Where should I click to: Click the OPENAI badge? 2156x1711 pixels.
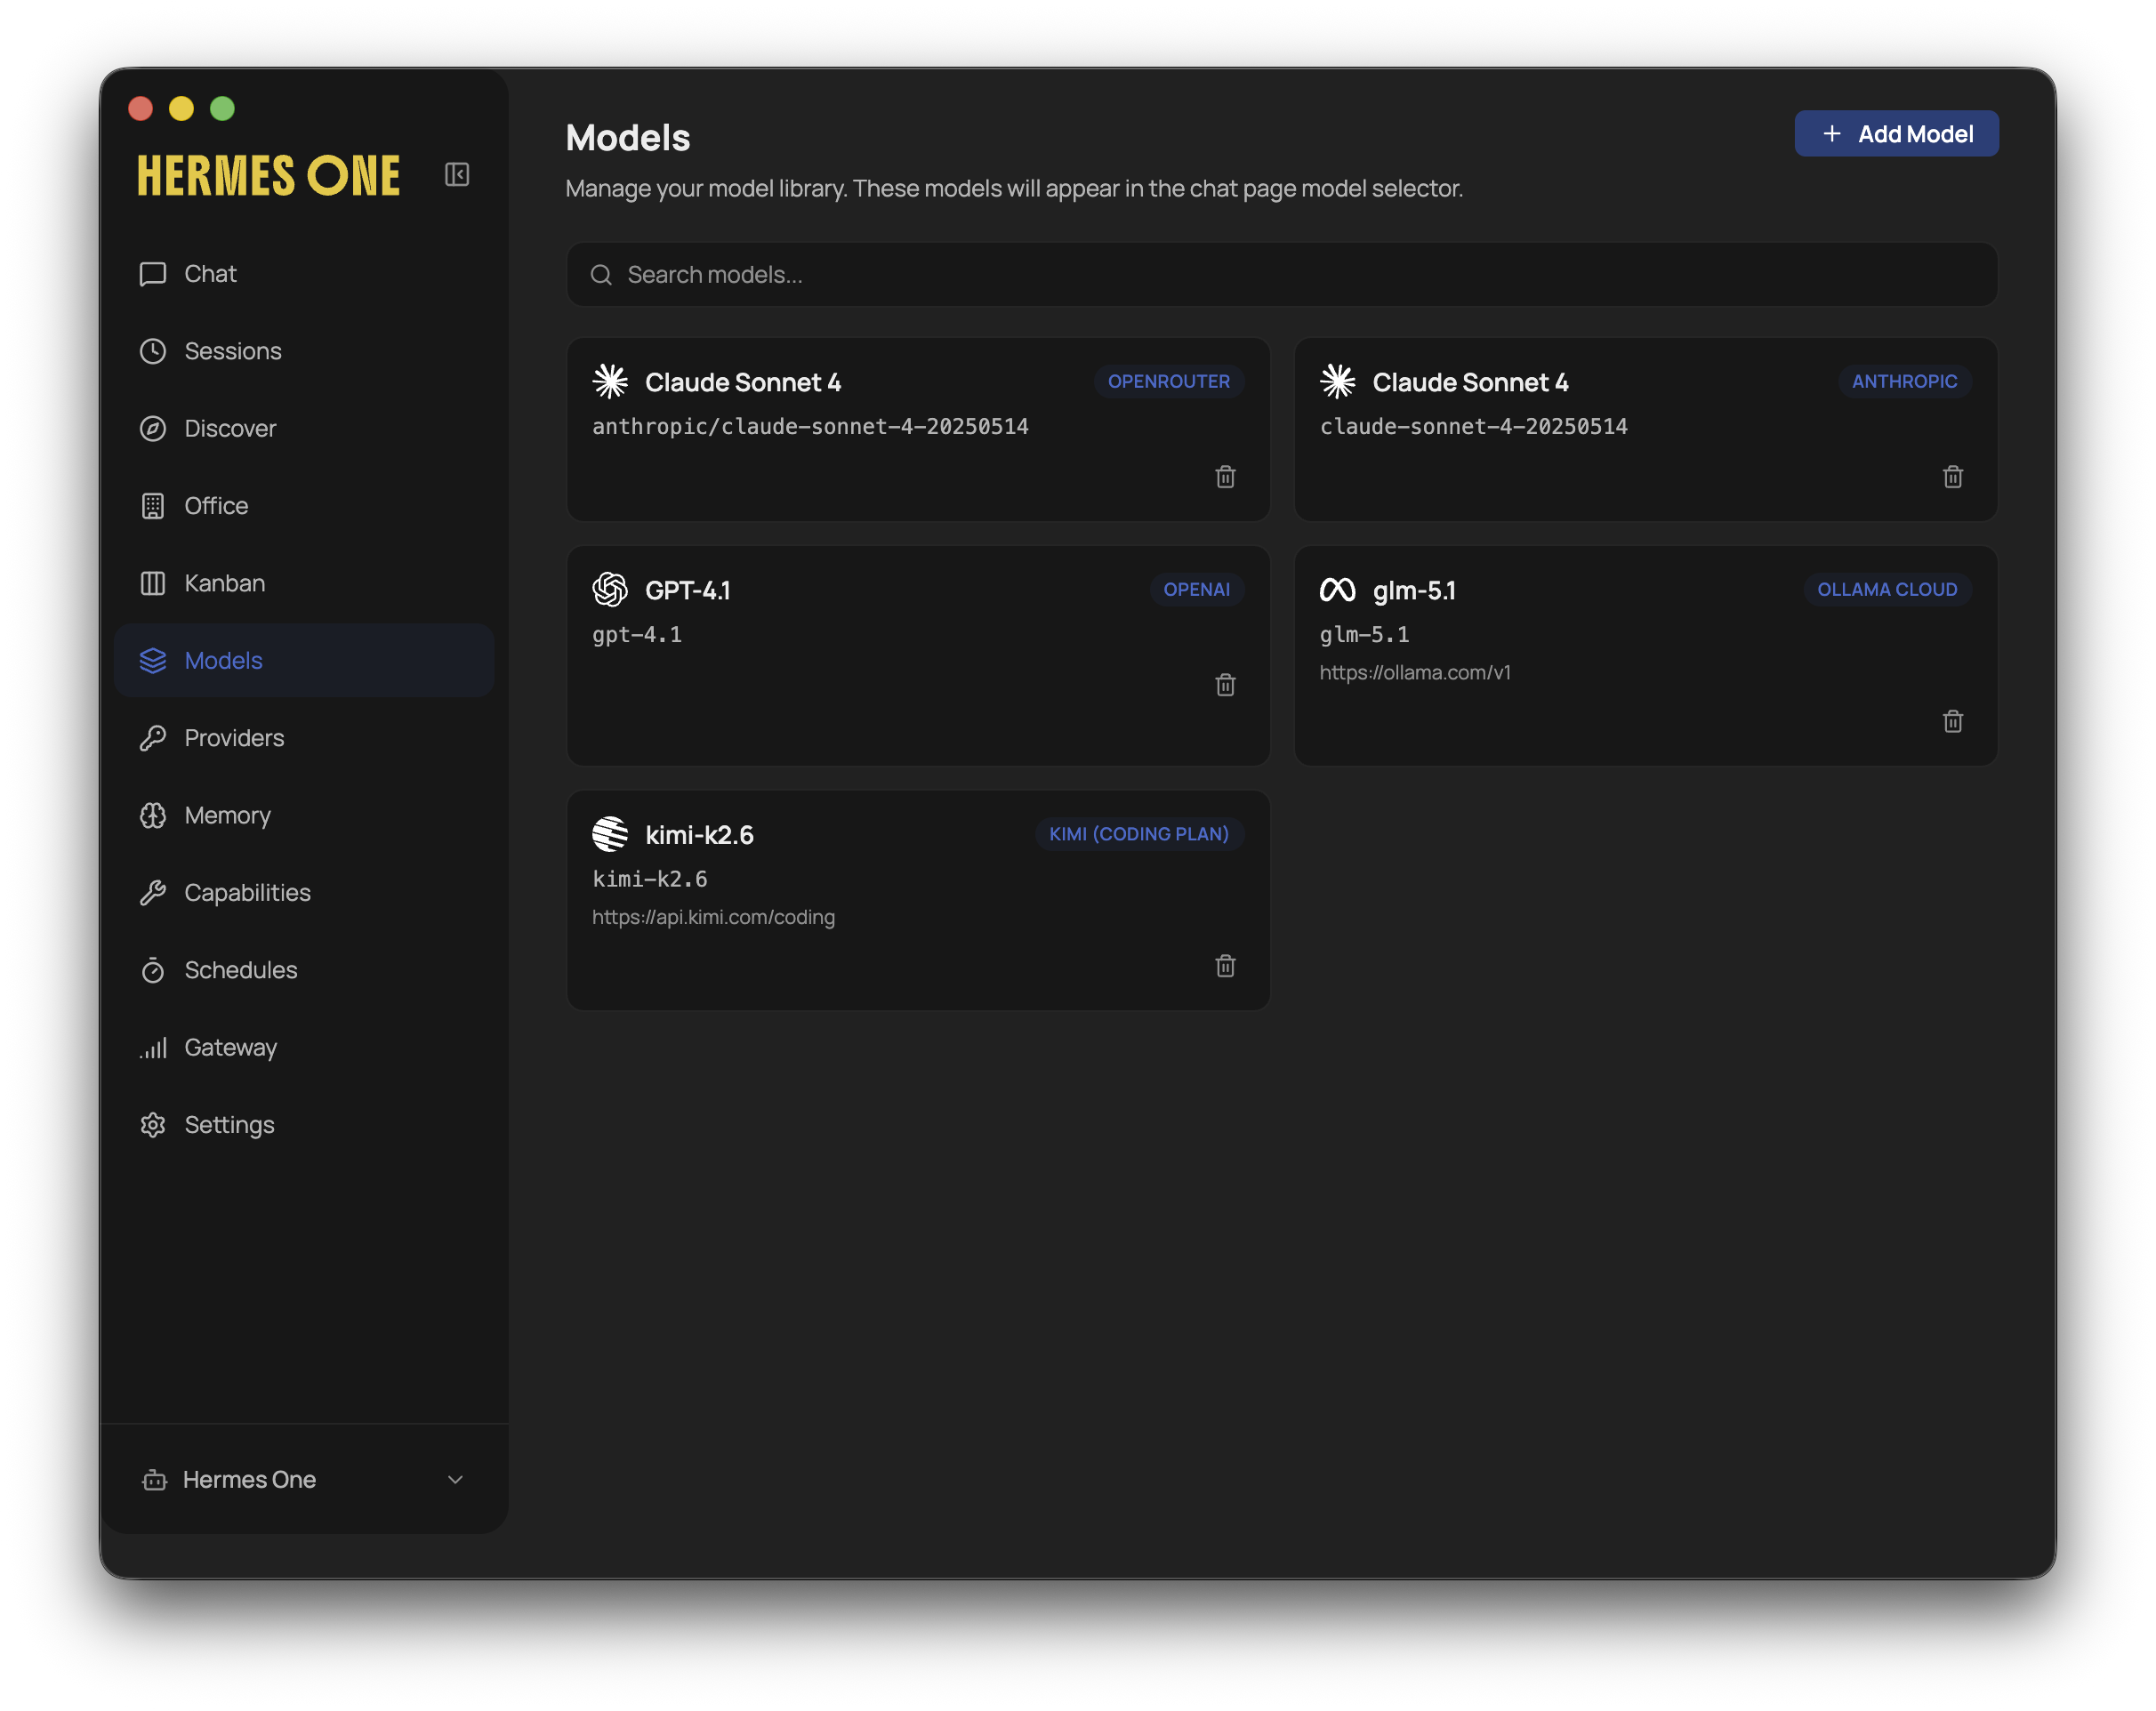coord(1196,589)
